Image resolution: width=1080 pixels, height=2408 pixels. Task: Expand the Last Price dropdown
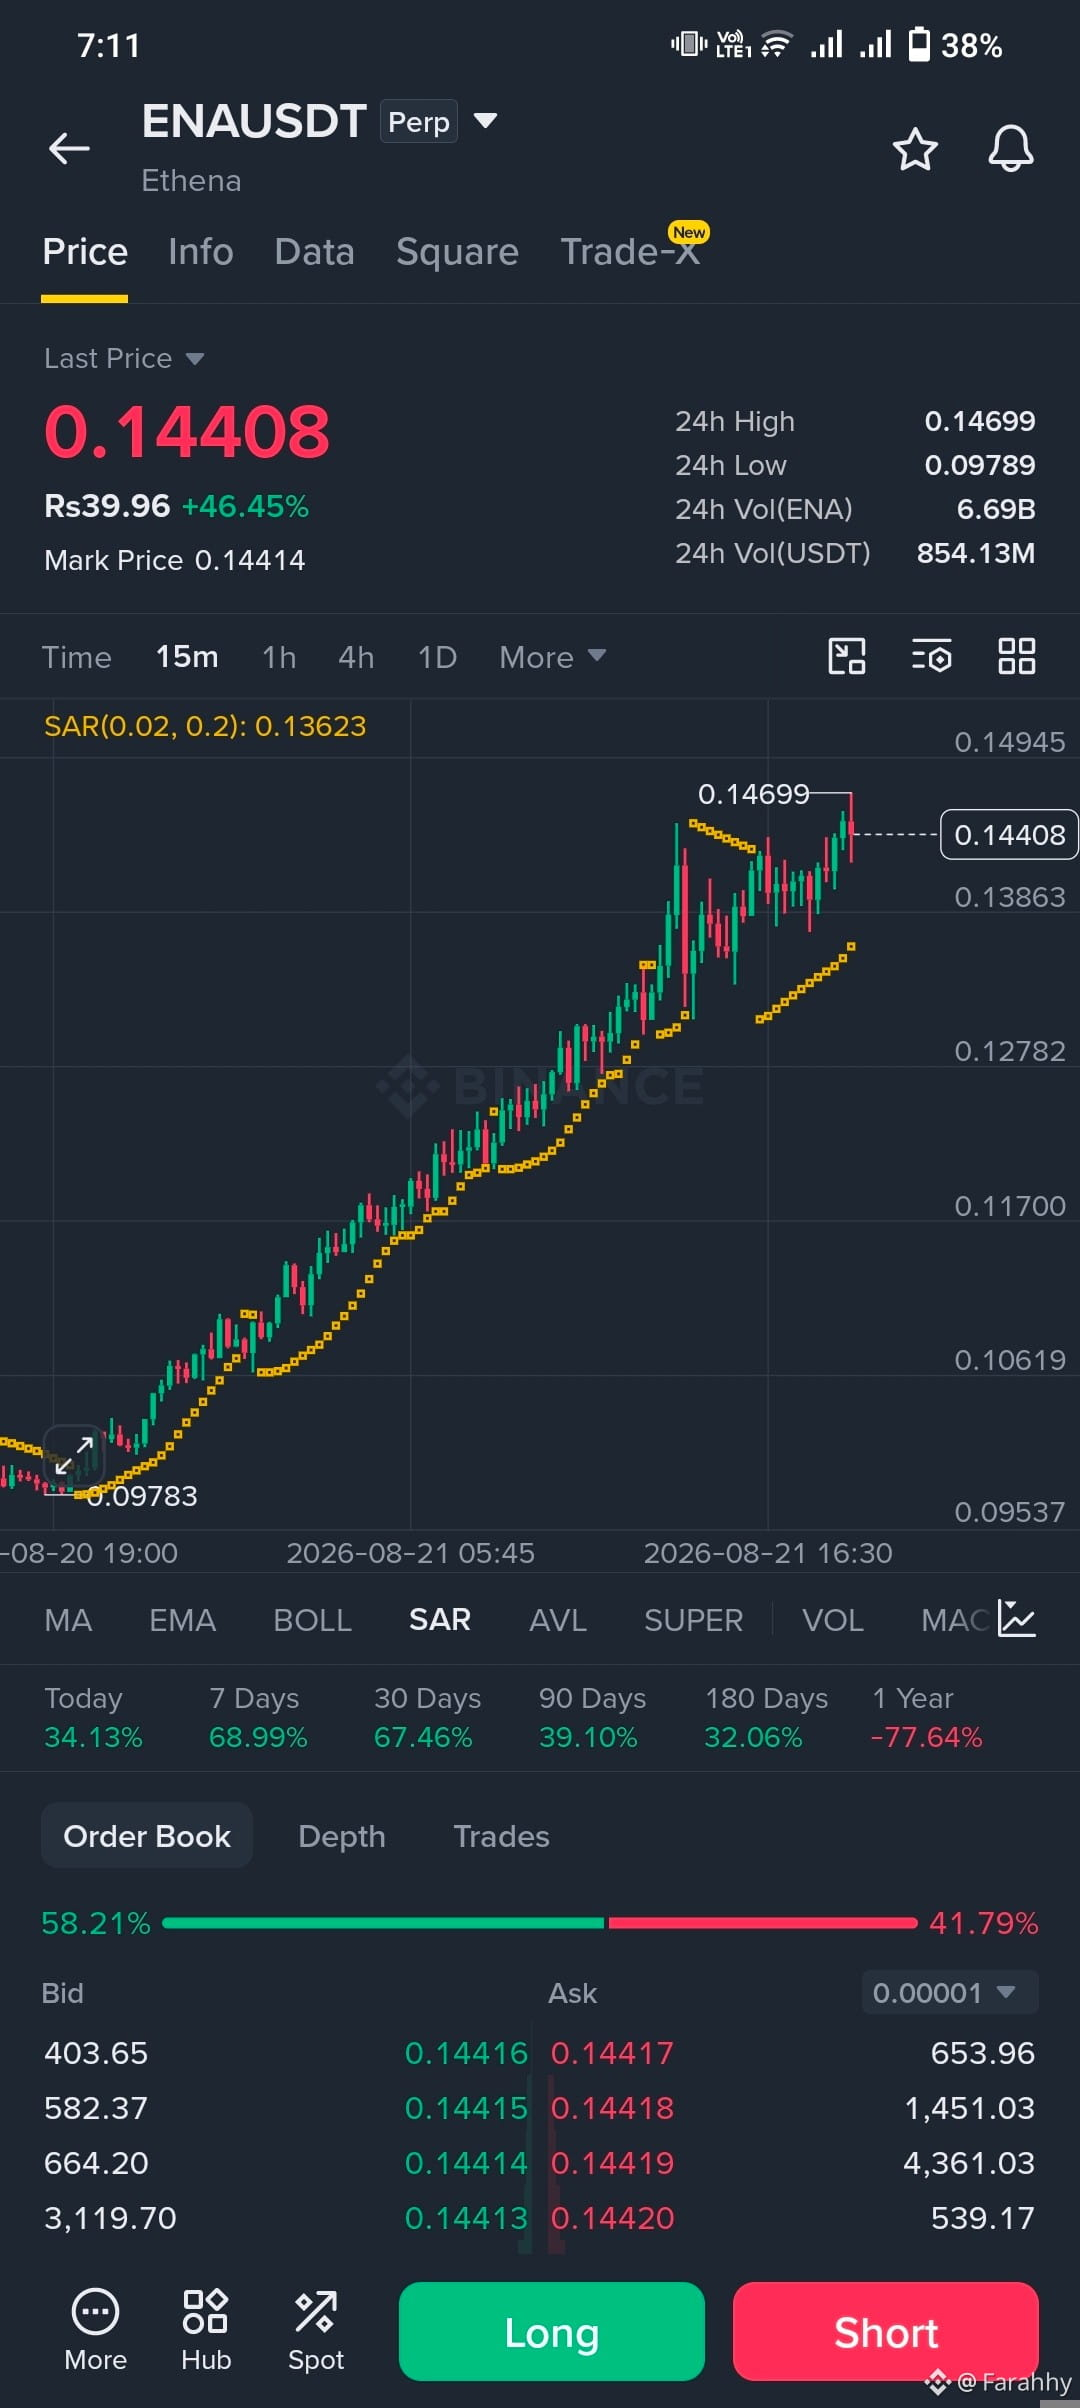point(124,358)
